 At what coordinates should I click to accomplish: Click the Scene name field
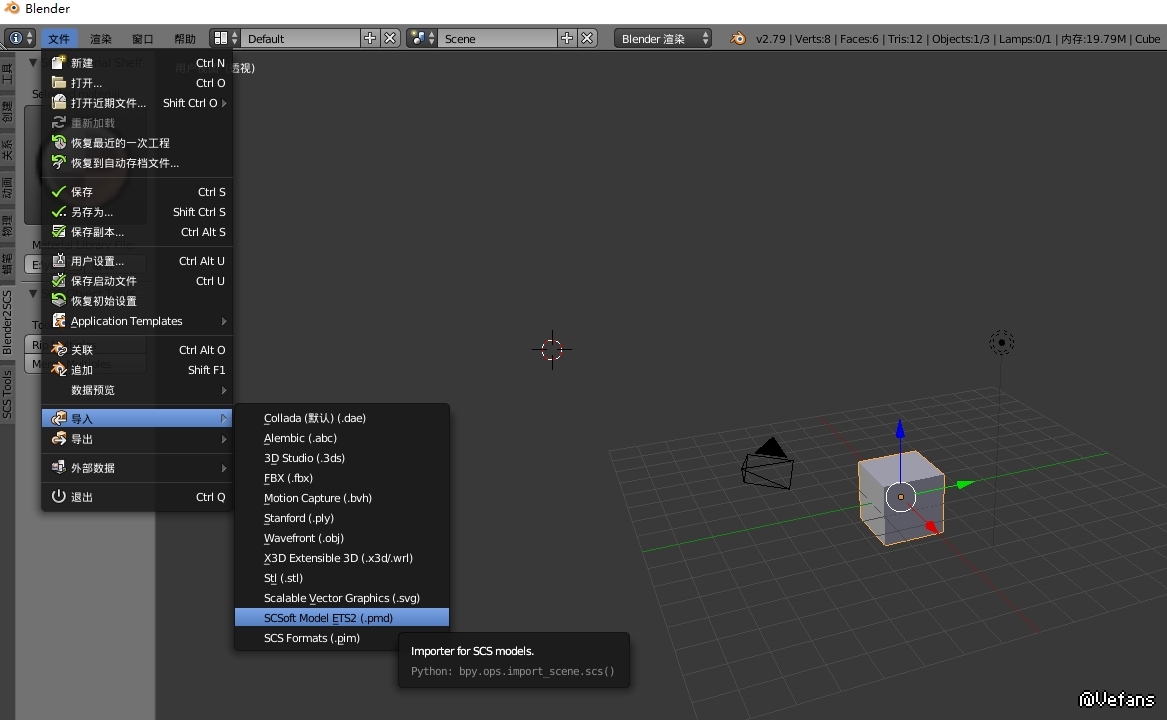click(497, 39)
